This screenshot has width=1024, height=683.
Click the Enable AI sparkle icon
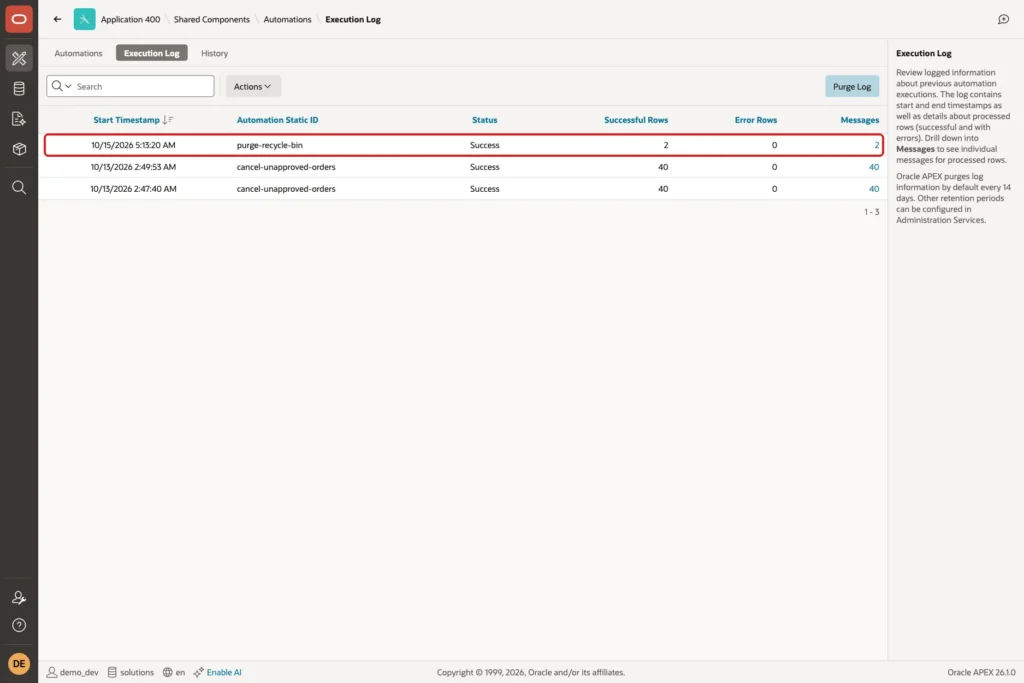click(199, 672)
